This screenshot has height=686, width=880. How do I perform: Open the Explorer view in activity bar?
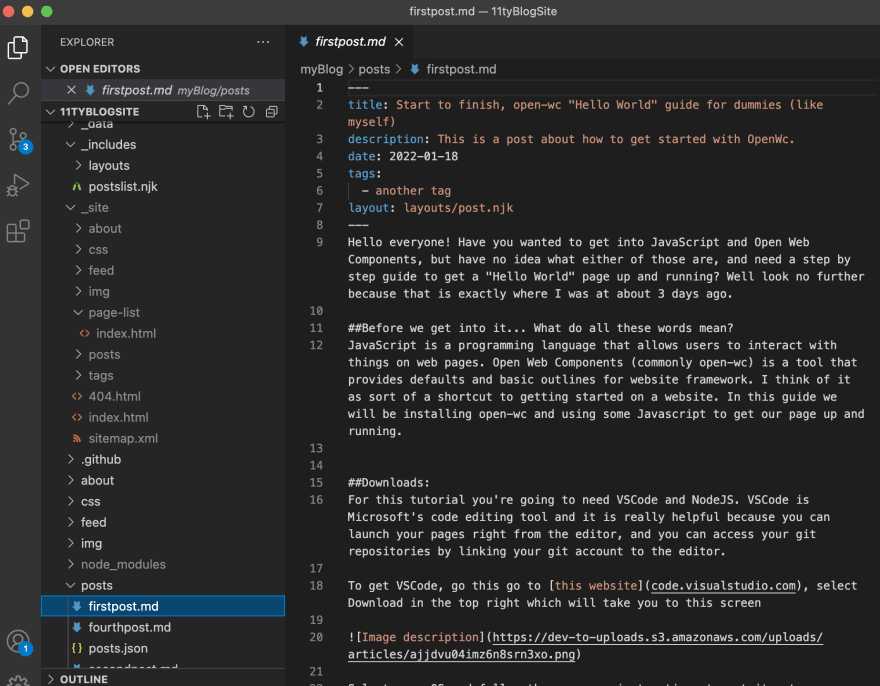coord(18,47)
